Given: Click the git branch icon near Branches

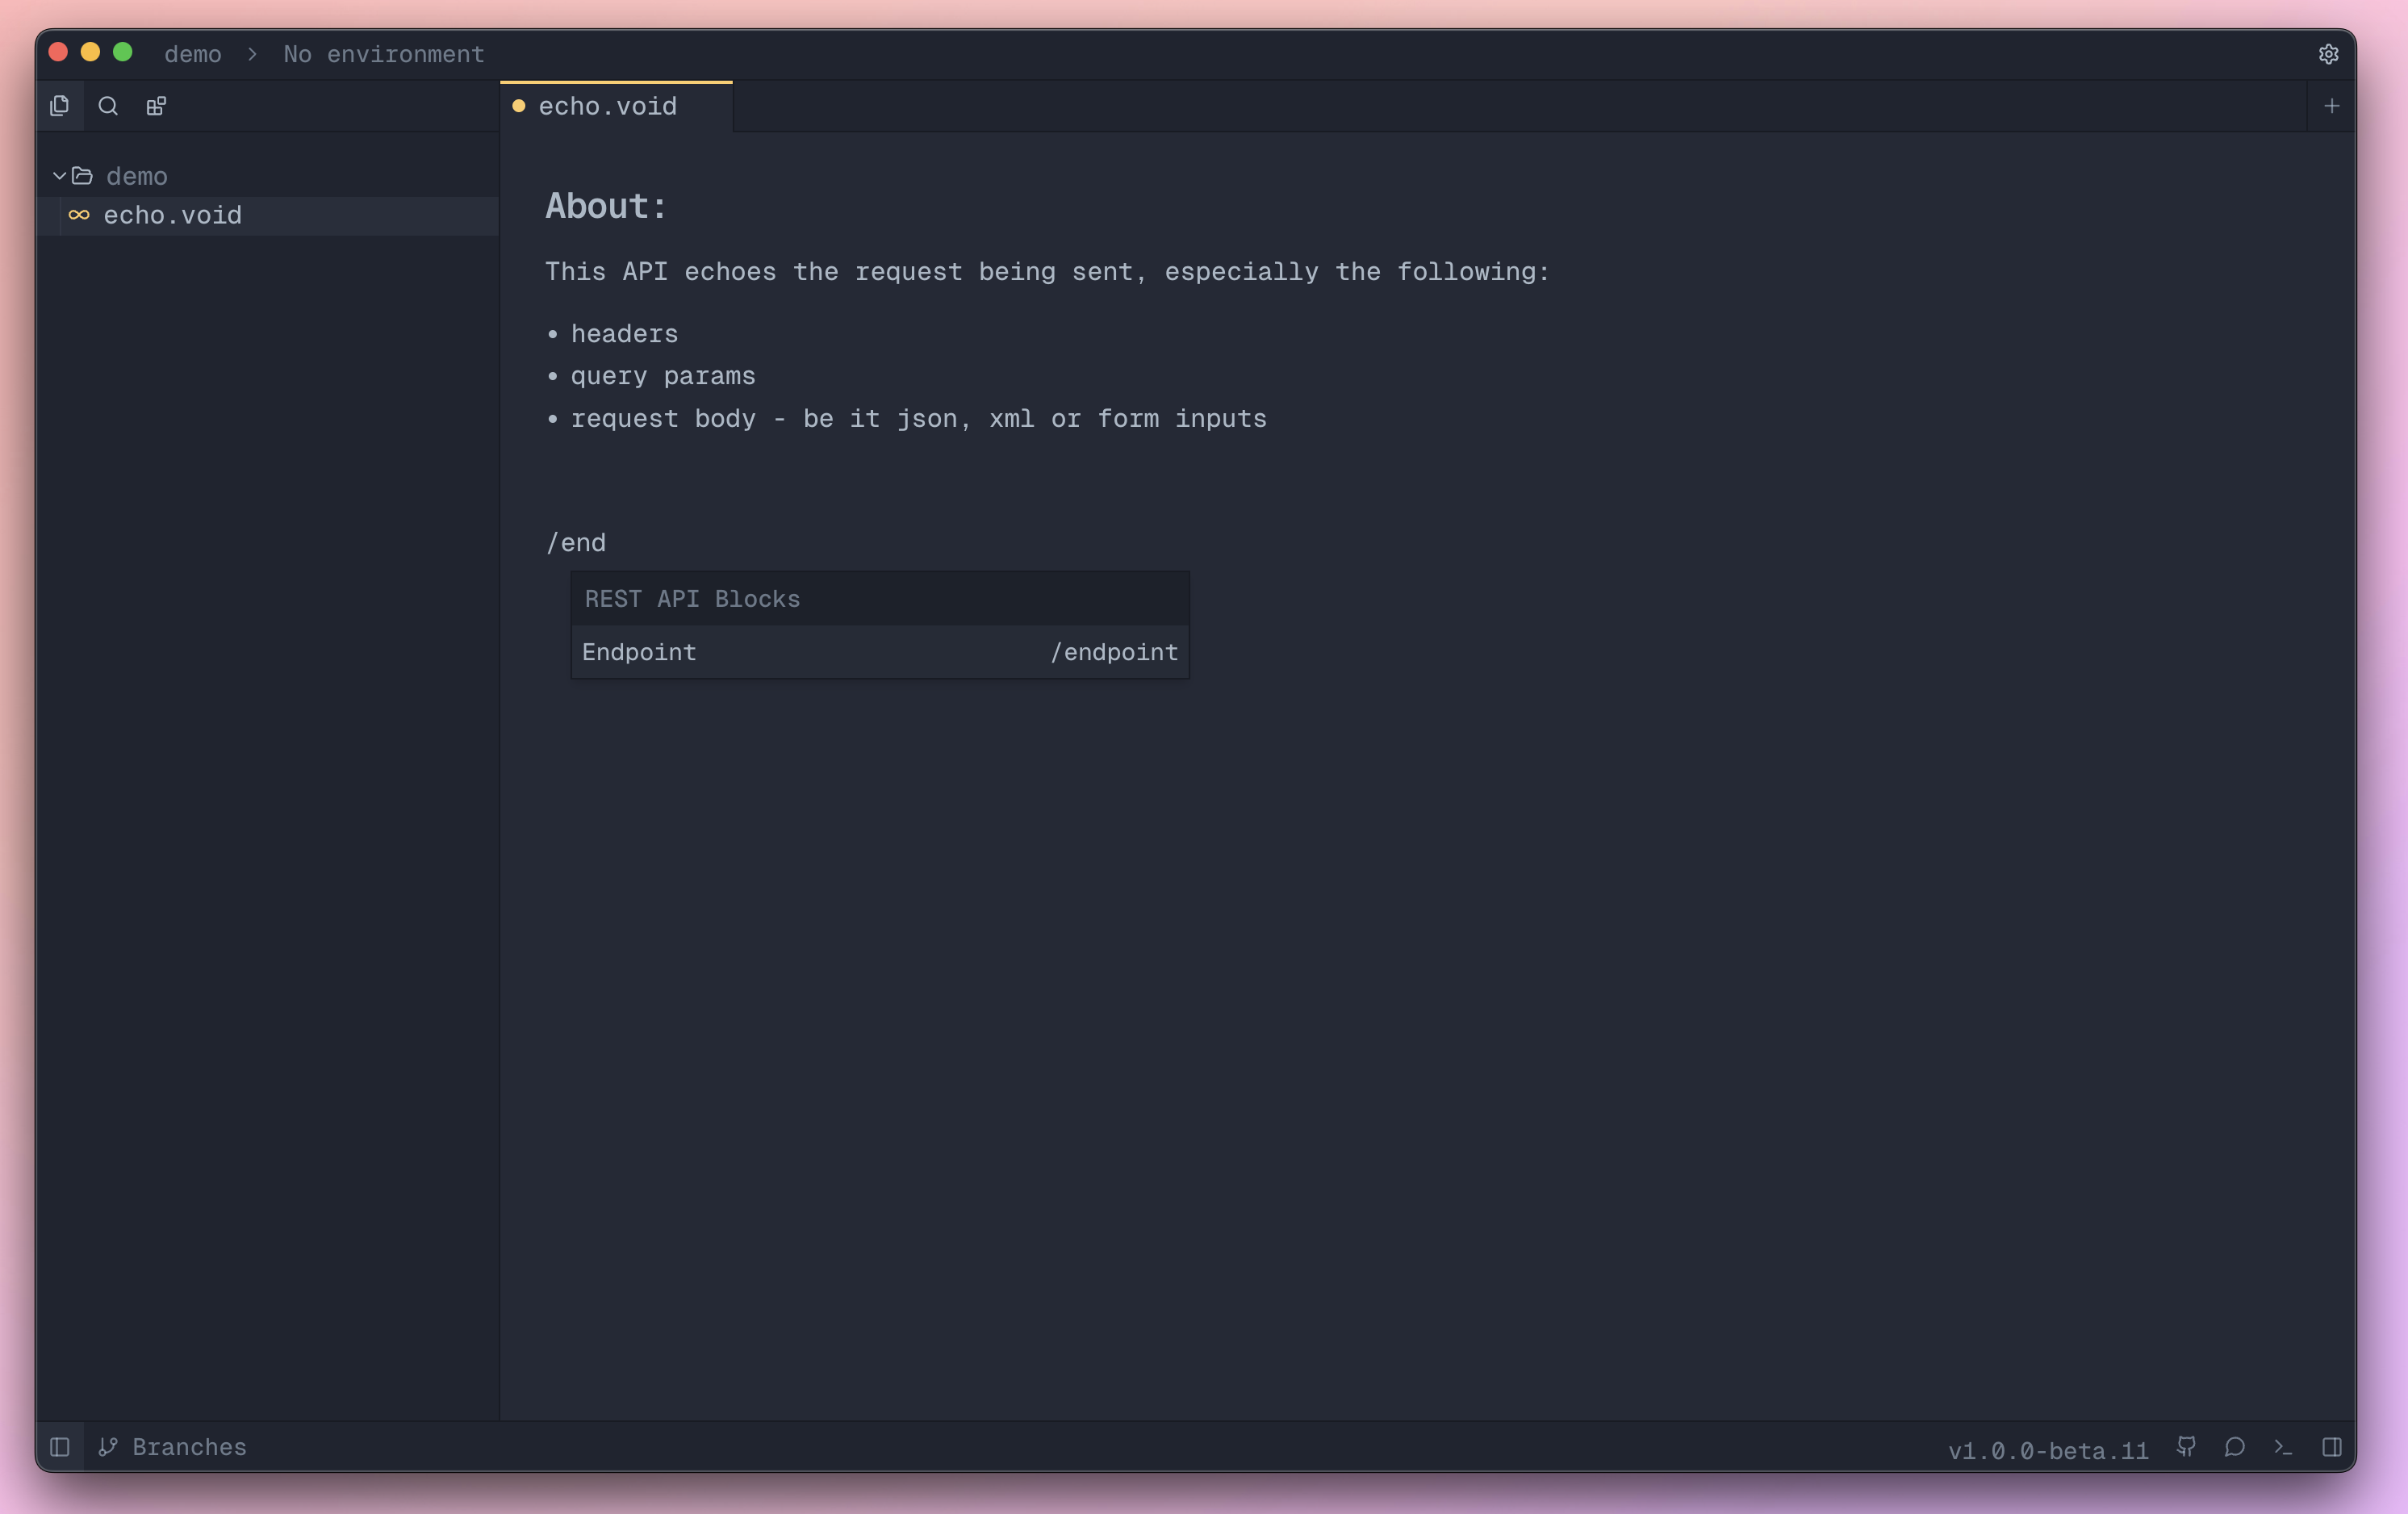Looking at the screenshot, I should pos(110,1447).
